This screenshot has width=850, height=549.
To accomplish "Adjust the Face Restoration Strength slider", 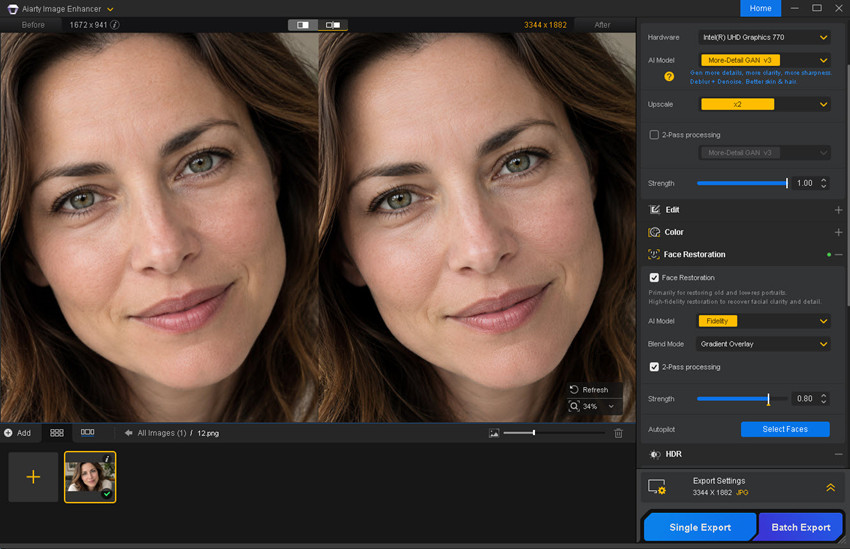I will [742, 399].
